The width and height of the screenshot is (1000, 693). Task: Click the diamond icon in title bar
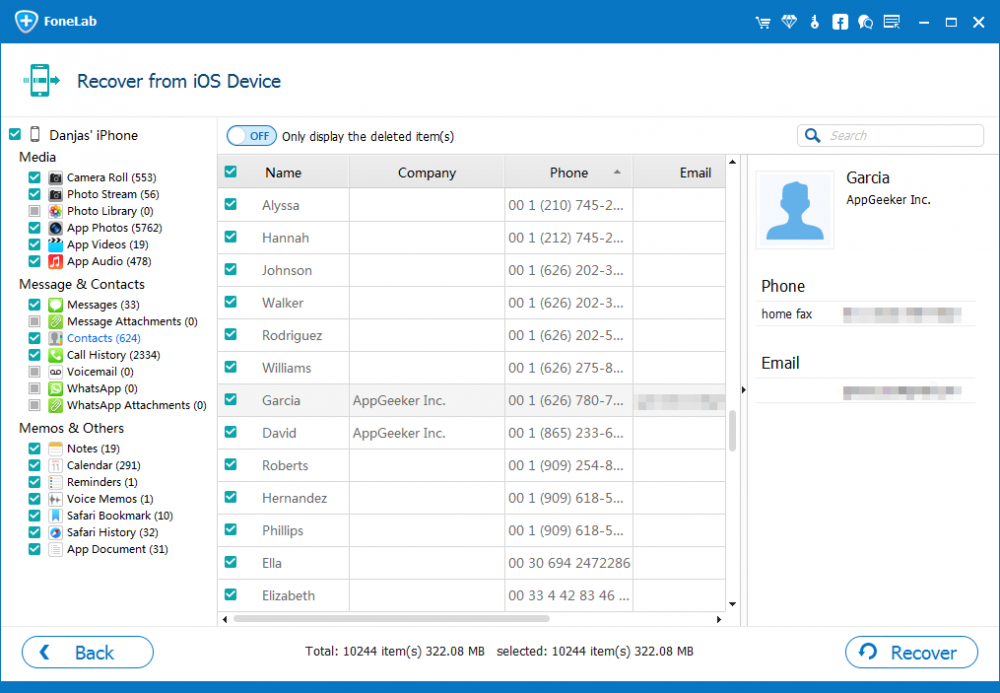(790, 22)
